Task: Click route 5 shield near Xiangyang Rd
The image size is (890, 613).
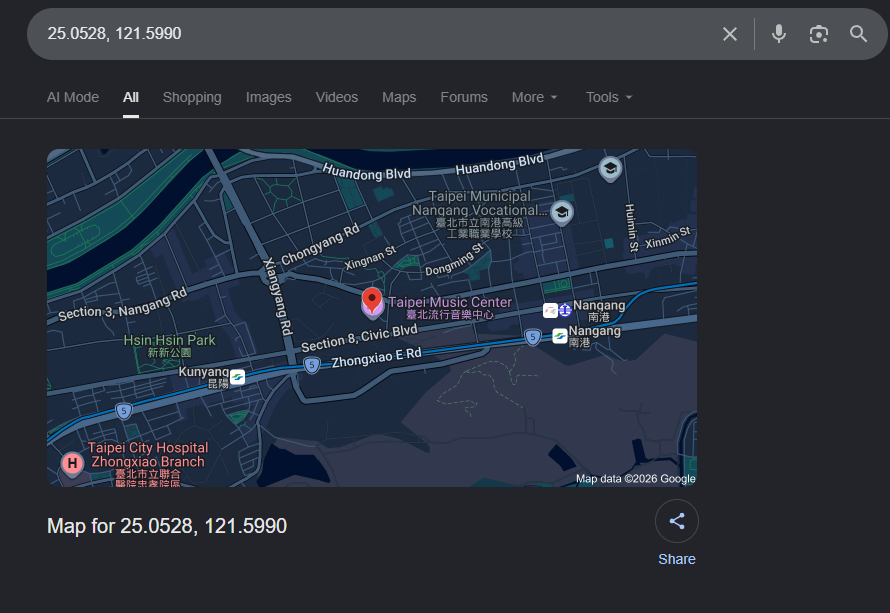Action: [311, 365]
